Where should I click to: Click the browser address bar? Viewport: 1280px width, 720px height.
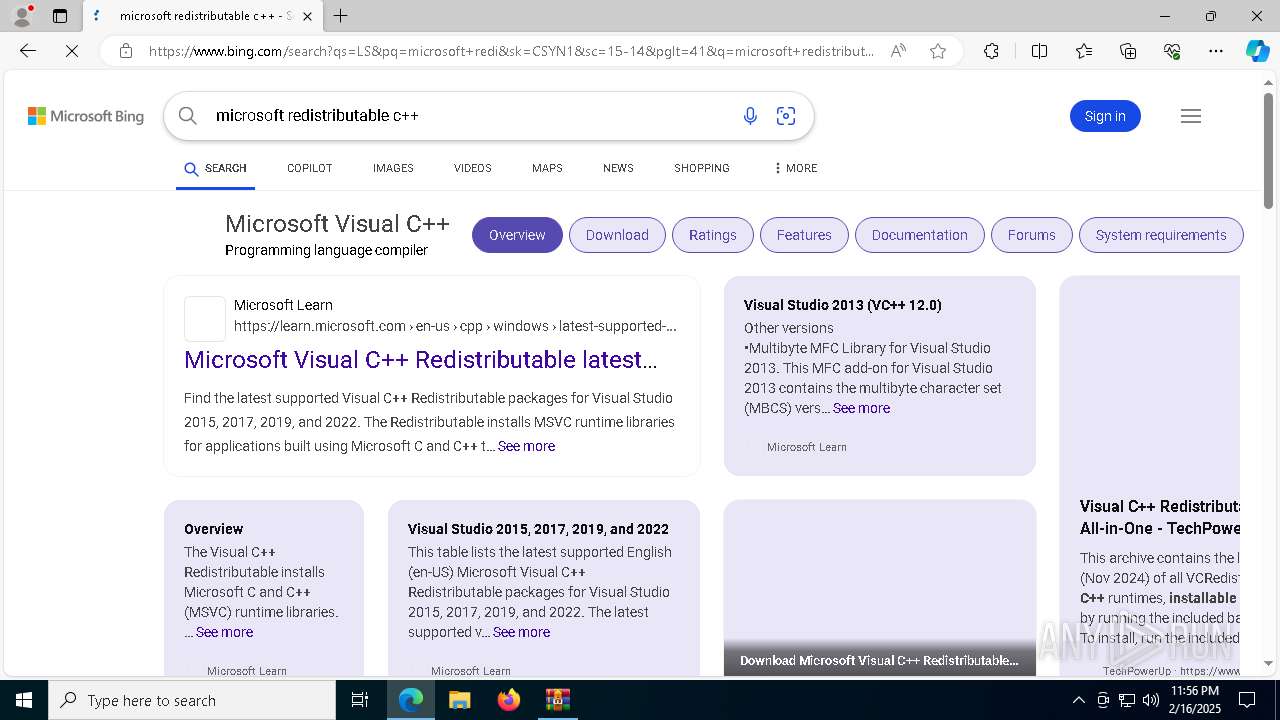[512, 51]
